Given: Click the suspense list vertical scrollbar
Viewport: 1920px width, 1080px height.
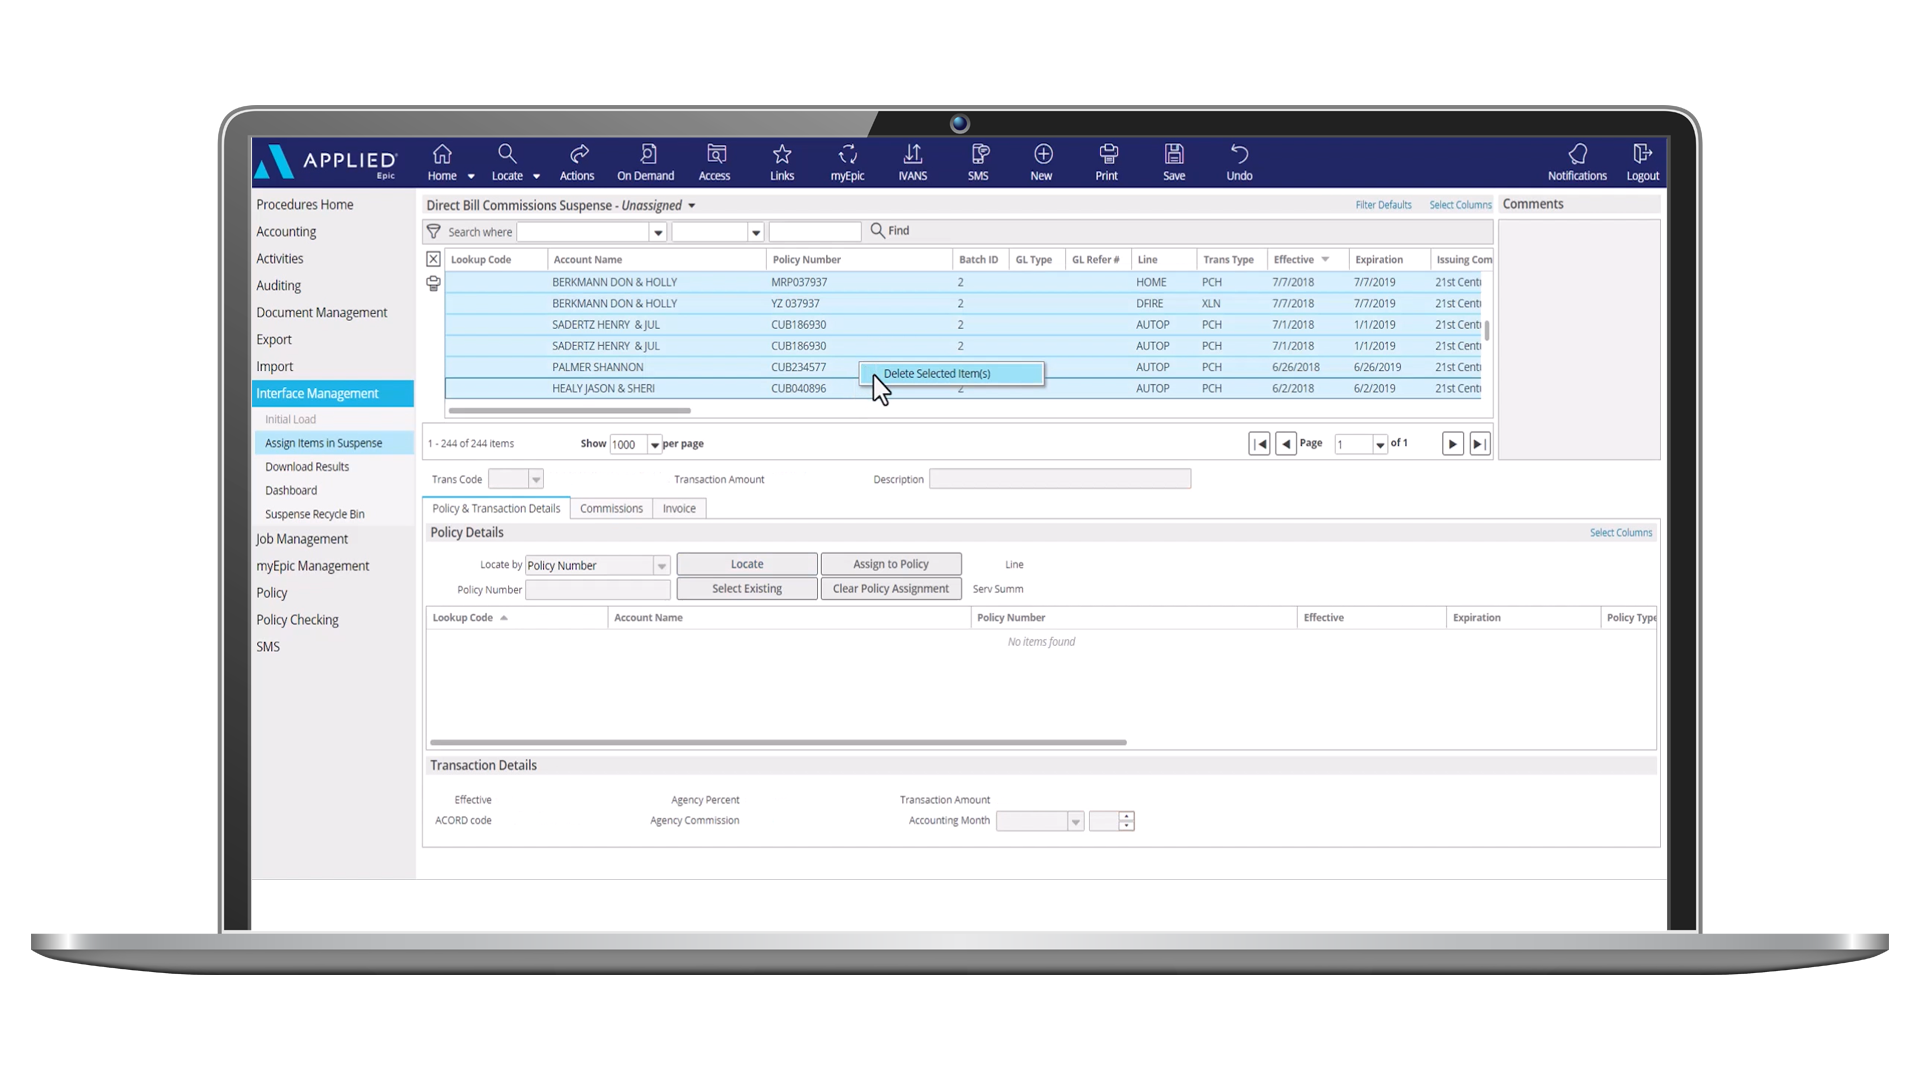Looking at the screenshot, I should coord(1487,331).
